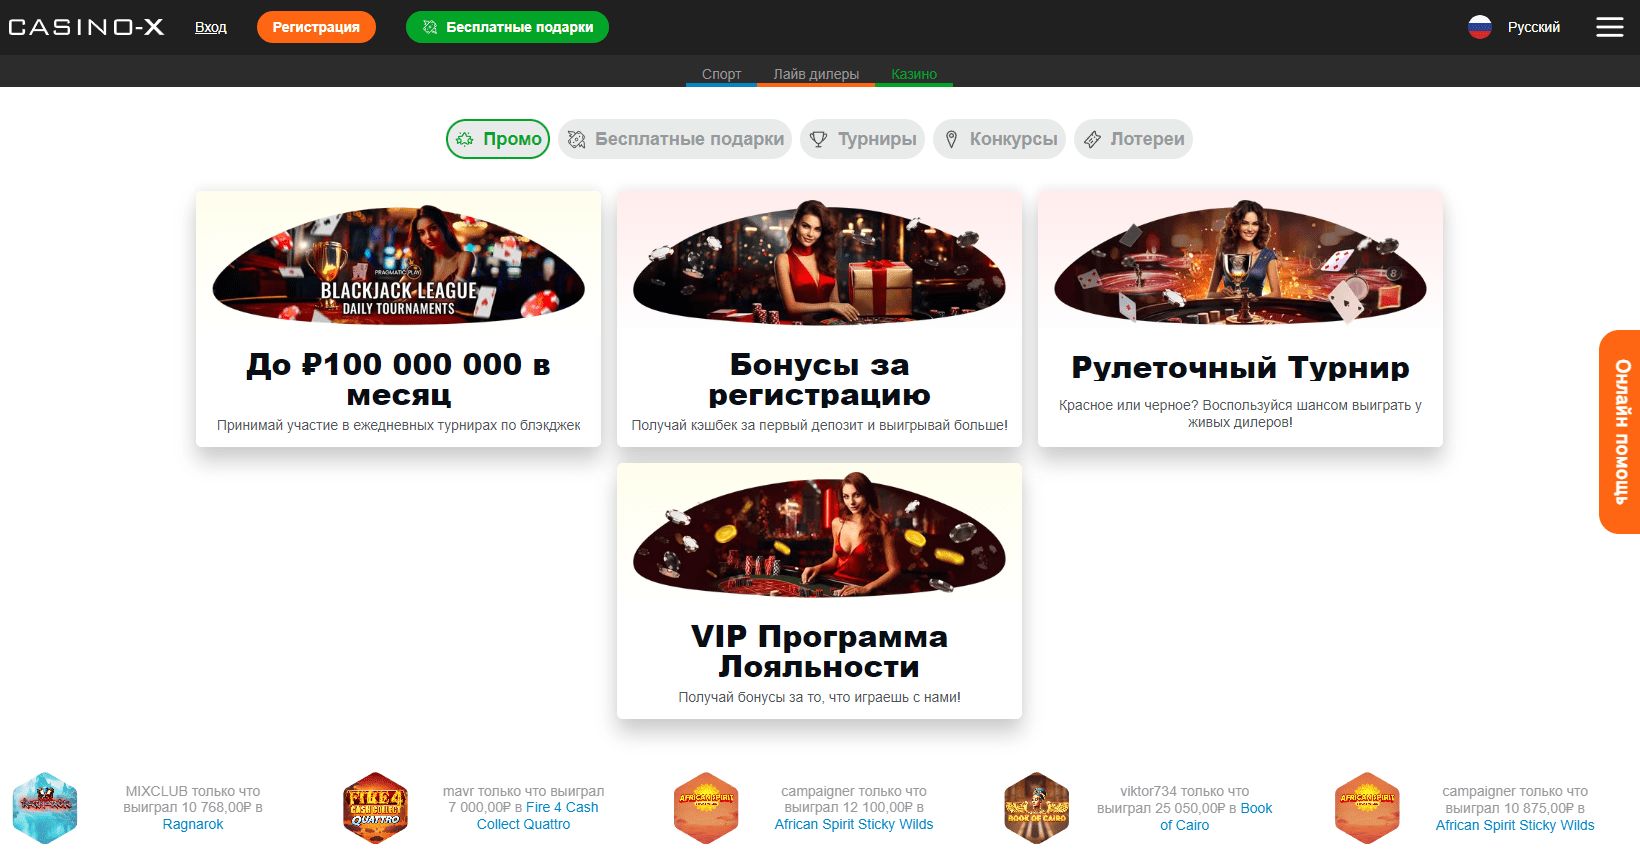Open the Blackjack League promo card image

[398, 265]
